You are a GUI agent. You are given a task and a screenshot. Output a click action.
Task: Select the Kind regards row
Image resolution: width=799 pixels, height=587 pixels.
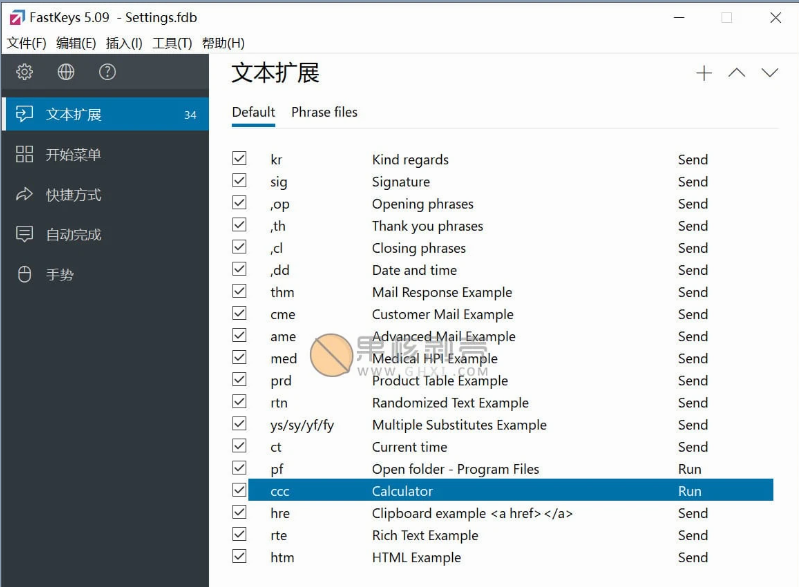[511, 159]
